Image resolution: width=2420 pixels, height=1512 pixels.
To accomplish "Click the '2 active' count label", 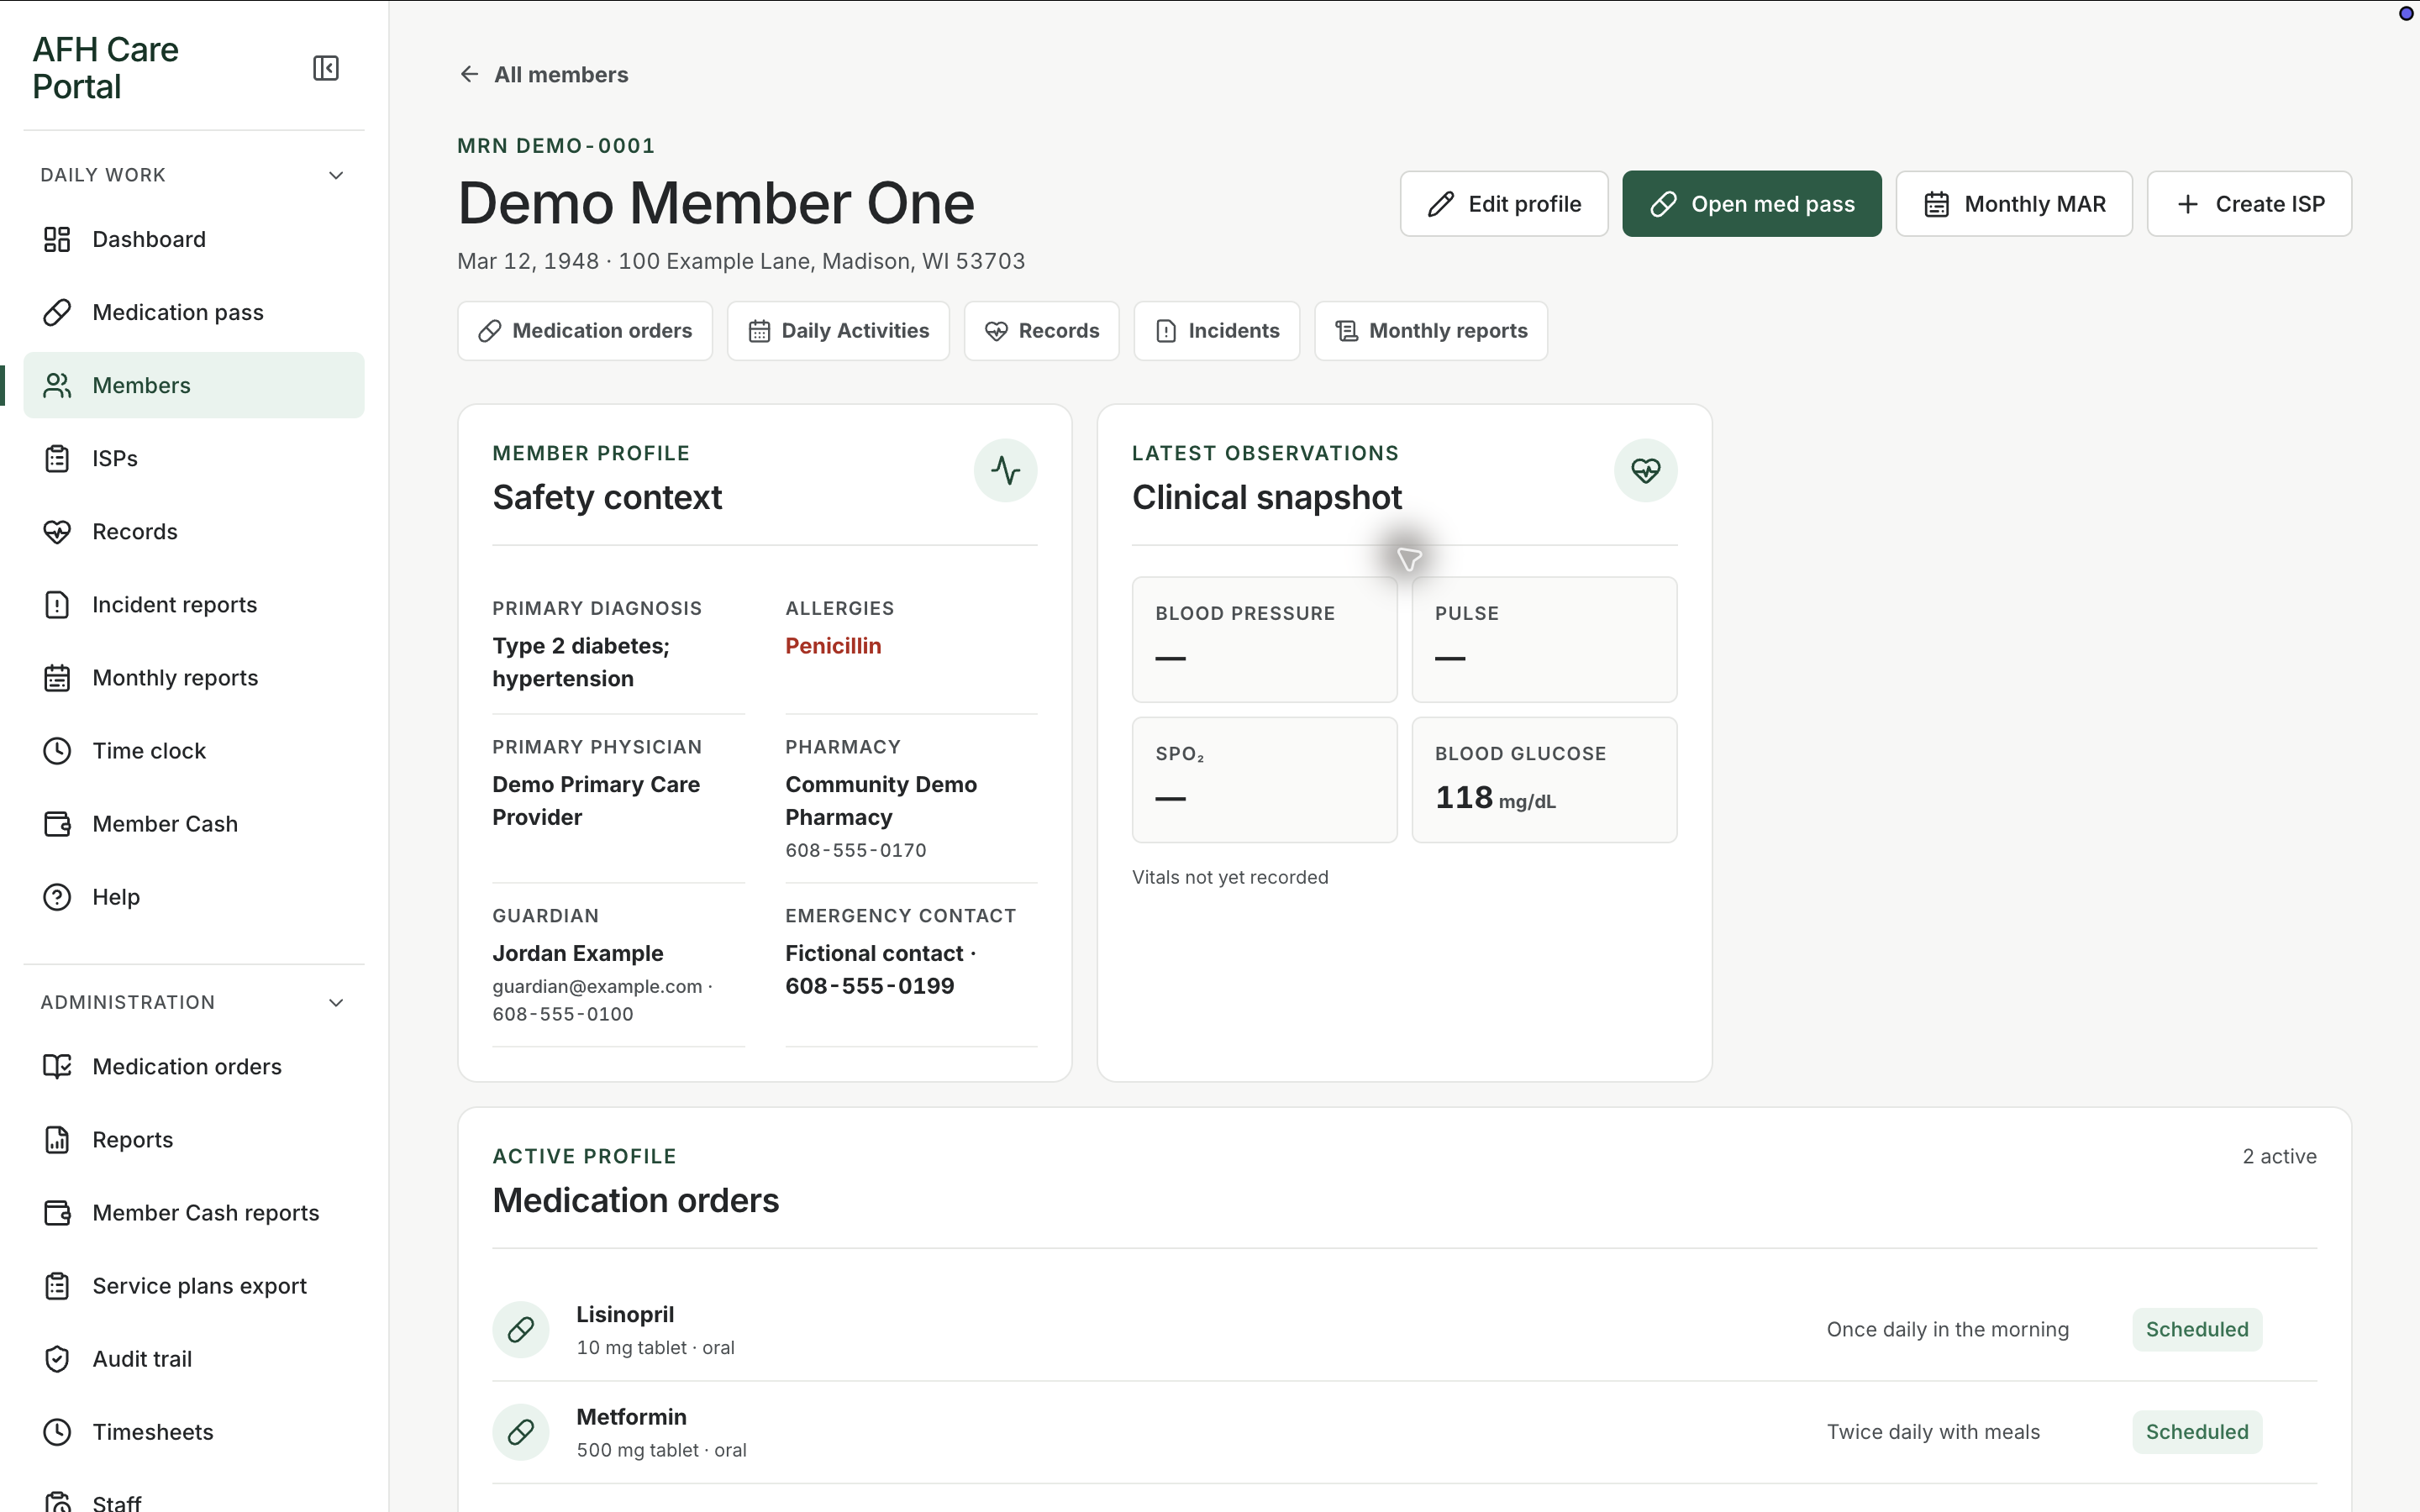I will click(x=2279, y=1156).
